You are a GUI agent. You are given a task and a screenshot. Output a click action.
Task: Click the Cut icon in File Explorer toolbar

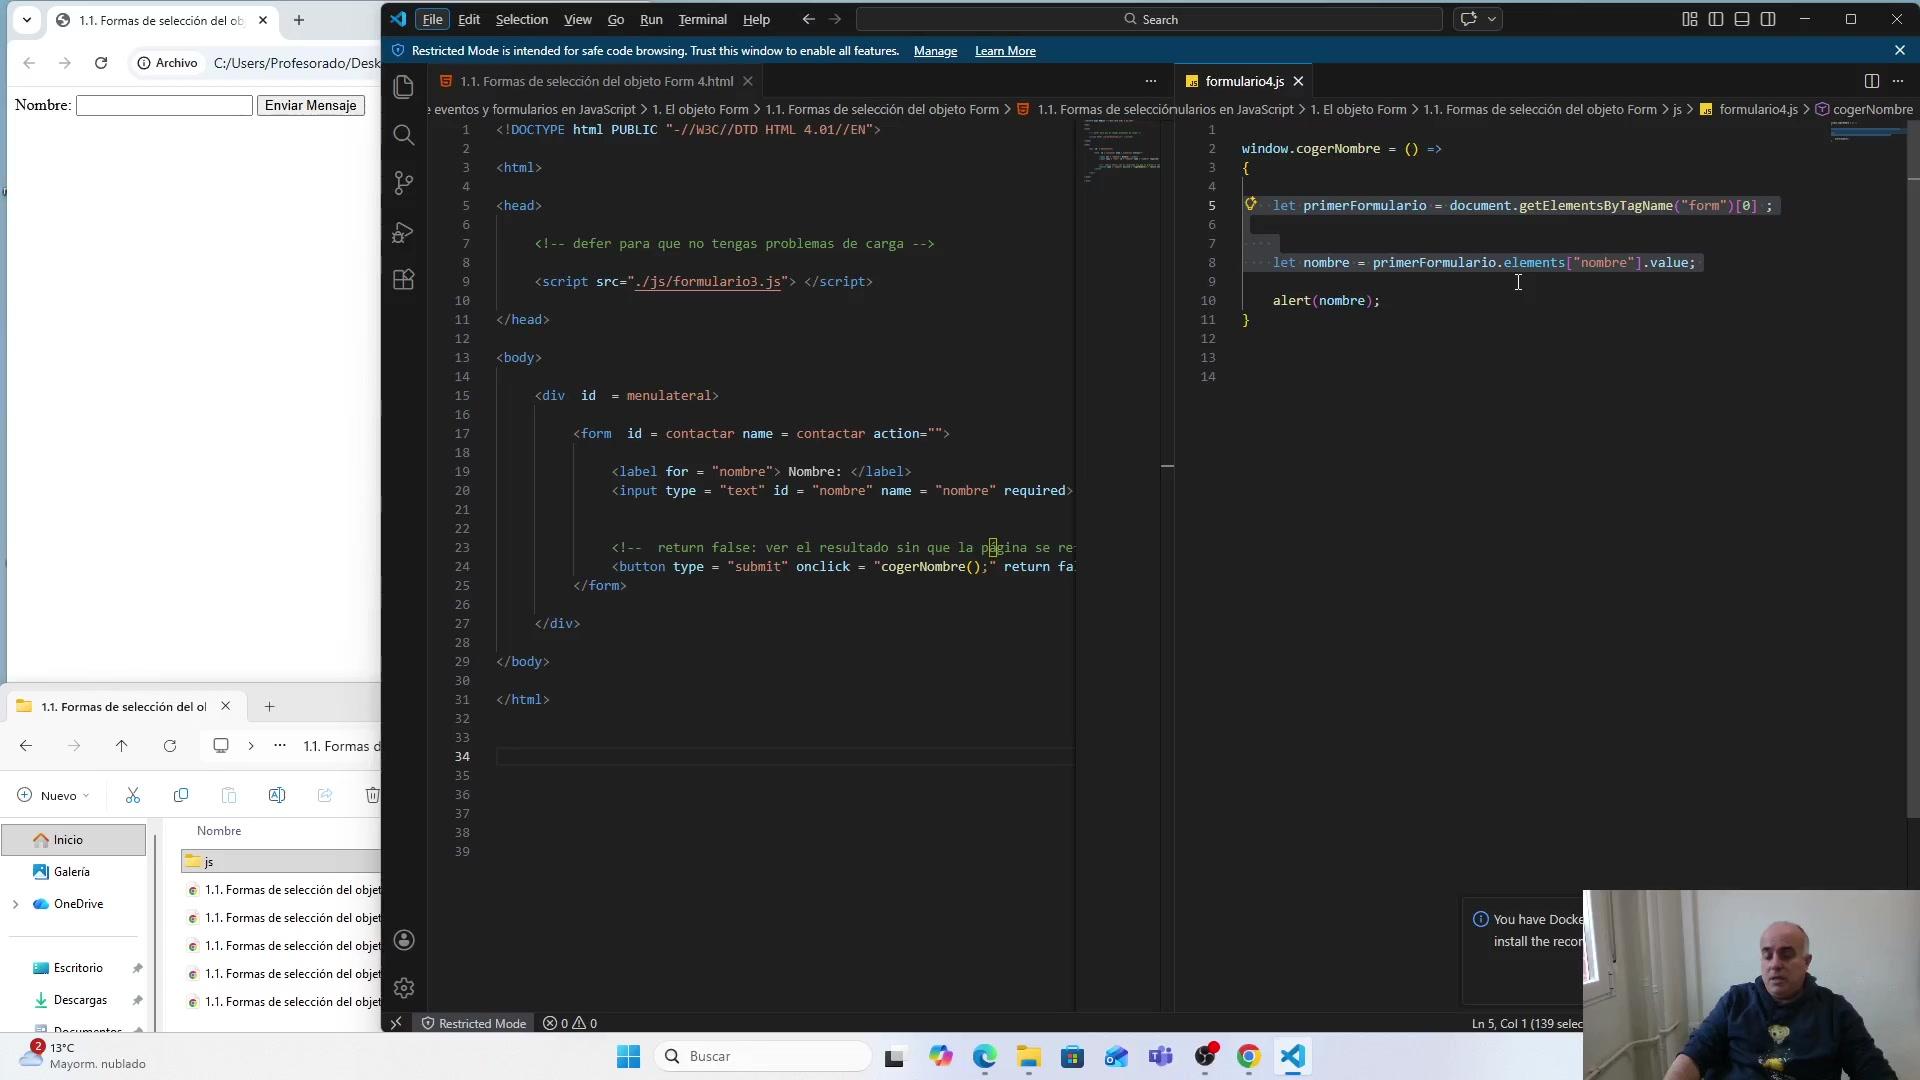(133, 795)
